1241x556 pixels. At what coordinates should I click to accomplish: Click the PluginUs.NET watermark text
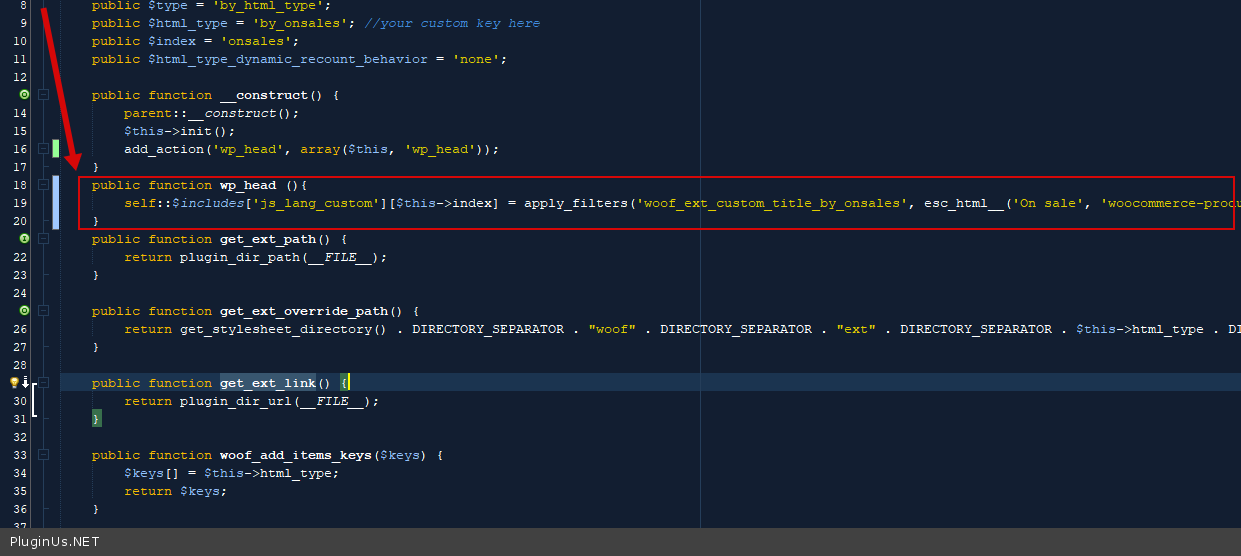[x=55, y=542]
